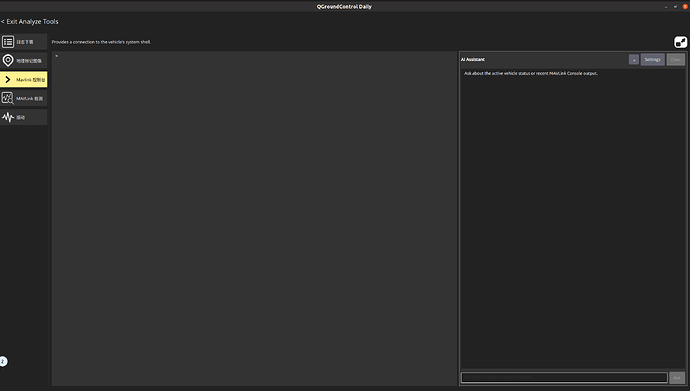Minimize the QGroundControl window
This screenshot has width=690, height=391.
tap(666, 7)
